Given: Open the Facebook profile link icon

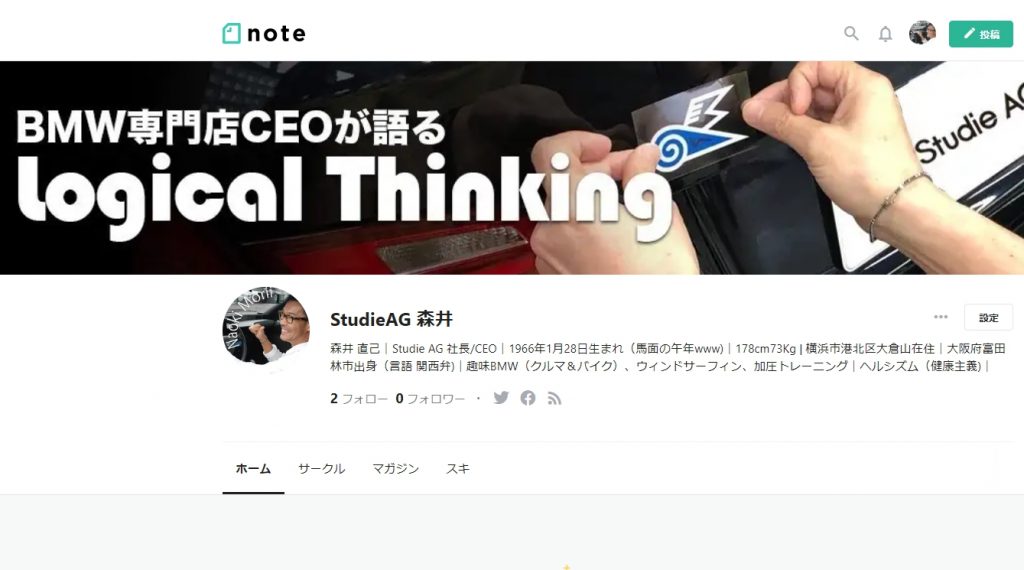Looking at the screenshot, I should 528,398.
